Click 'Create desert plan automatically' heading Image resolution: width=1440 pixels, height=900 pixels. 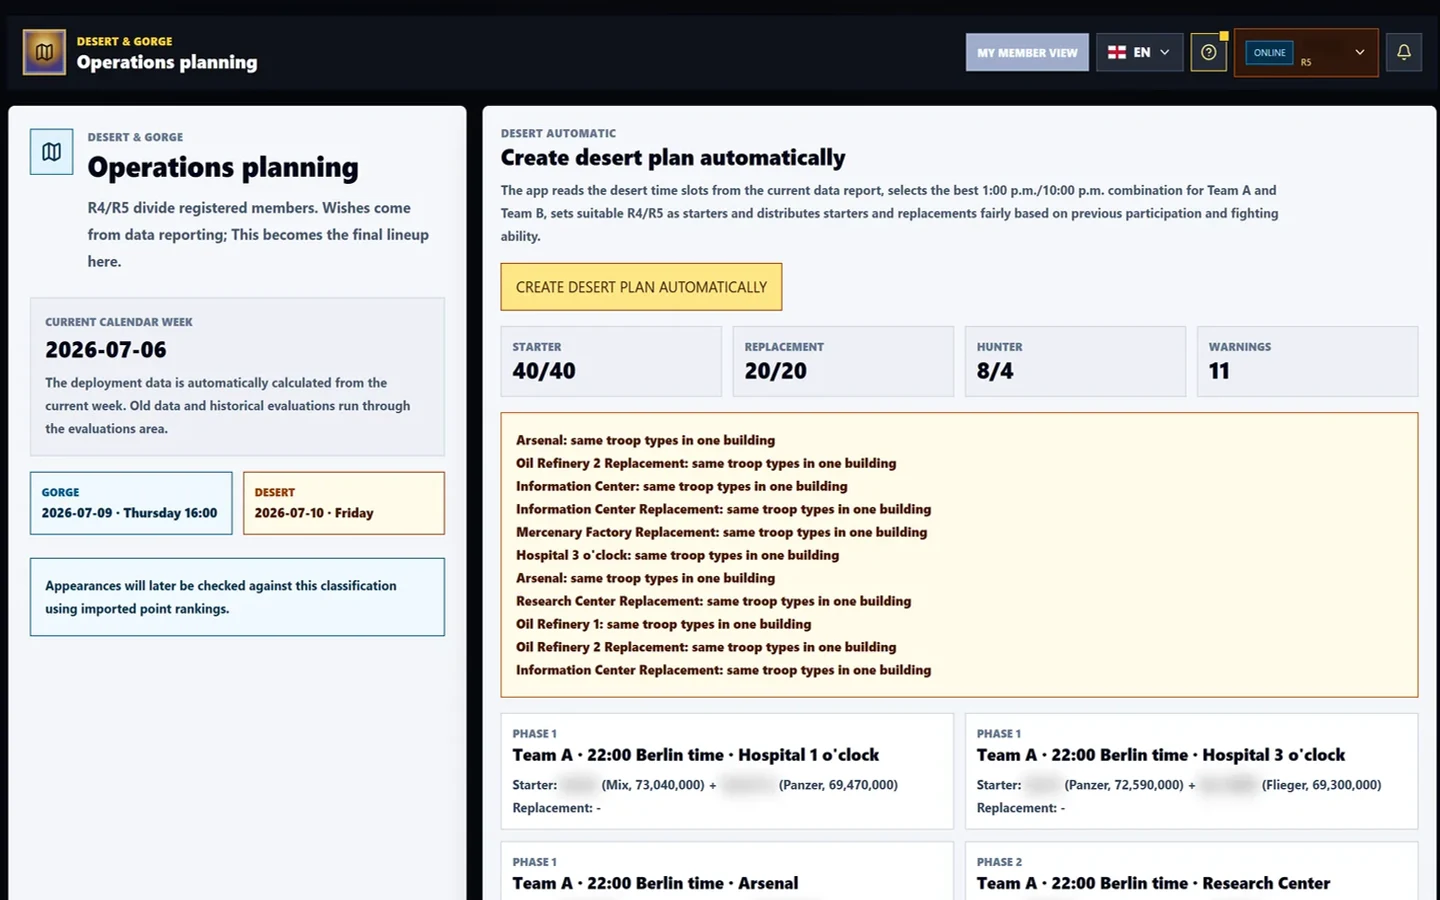coord(673,158)
